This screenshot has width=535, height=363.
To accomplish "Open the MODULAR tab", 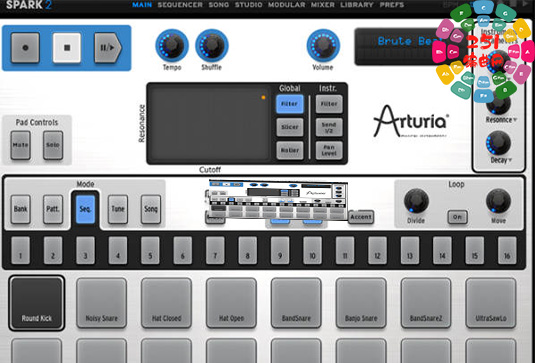I will (x=287, y=5).
